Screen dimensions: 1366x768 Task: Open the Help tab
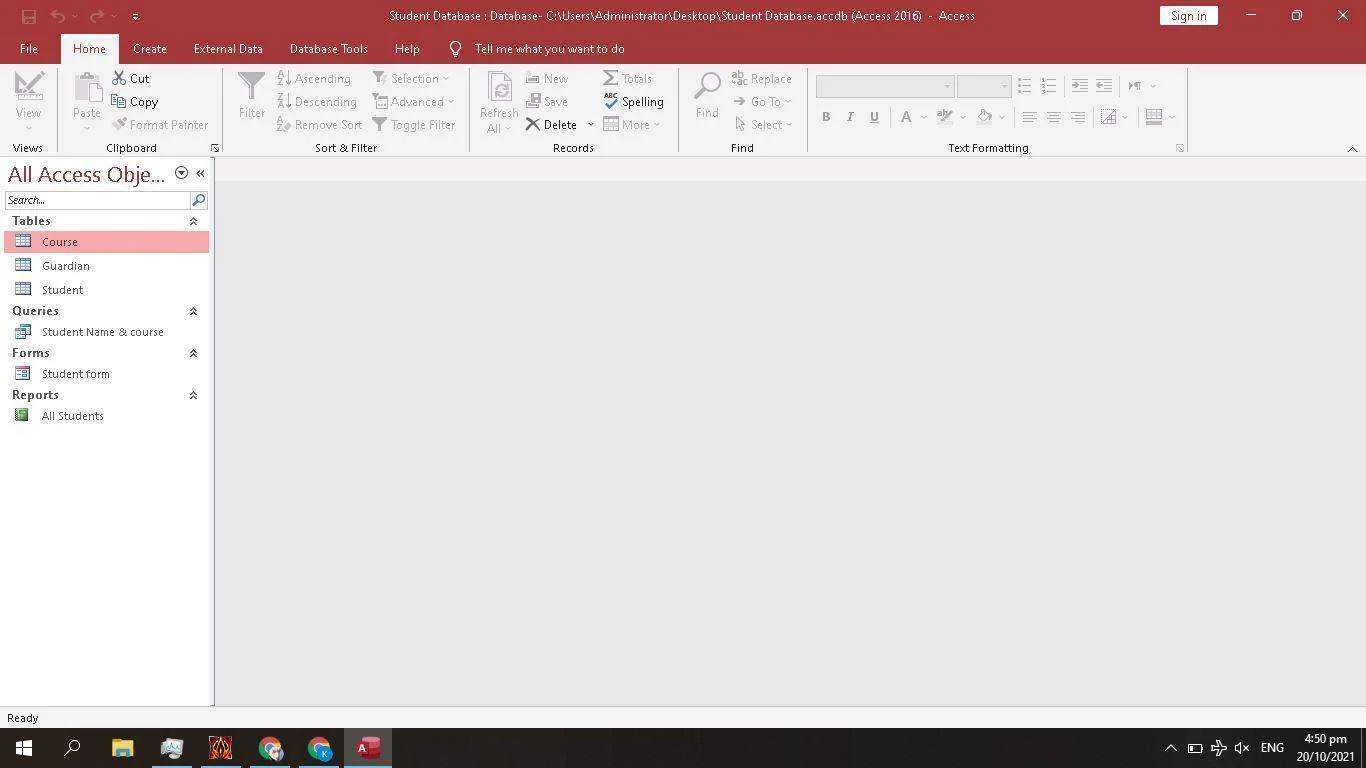pos(407,48)
